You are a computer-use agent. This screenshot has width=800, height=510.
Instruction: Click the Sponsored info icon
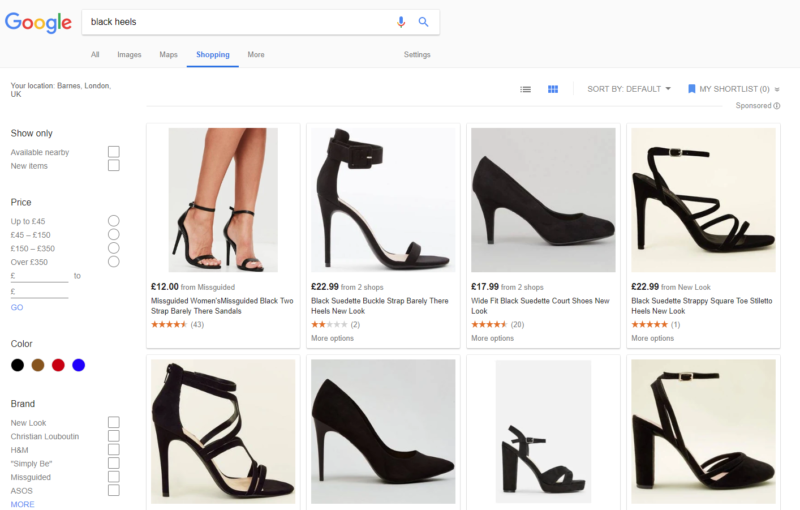(x=776, y=106)
